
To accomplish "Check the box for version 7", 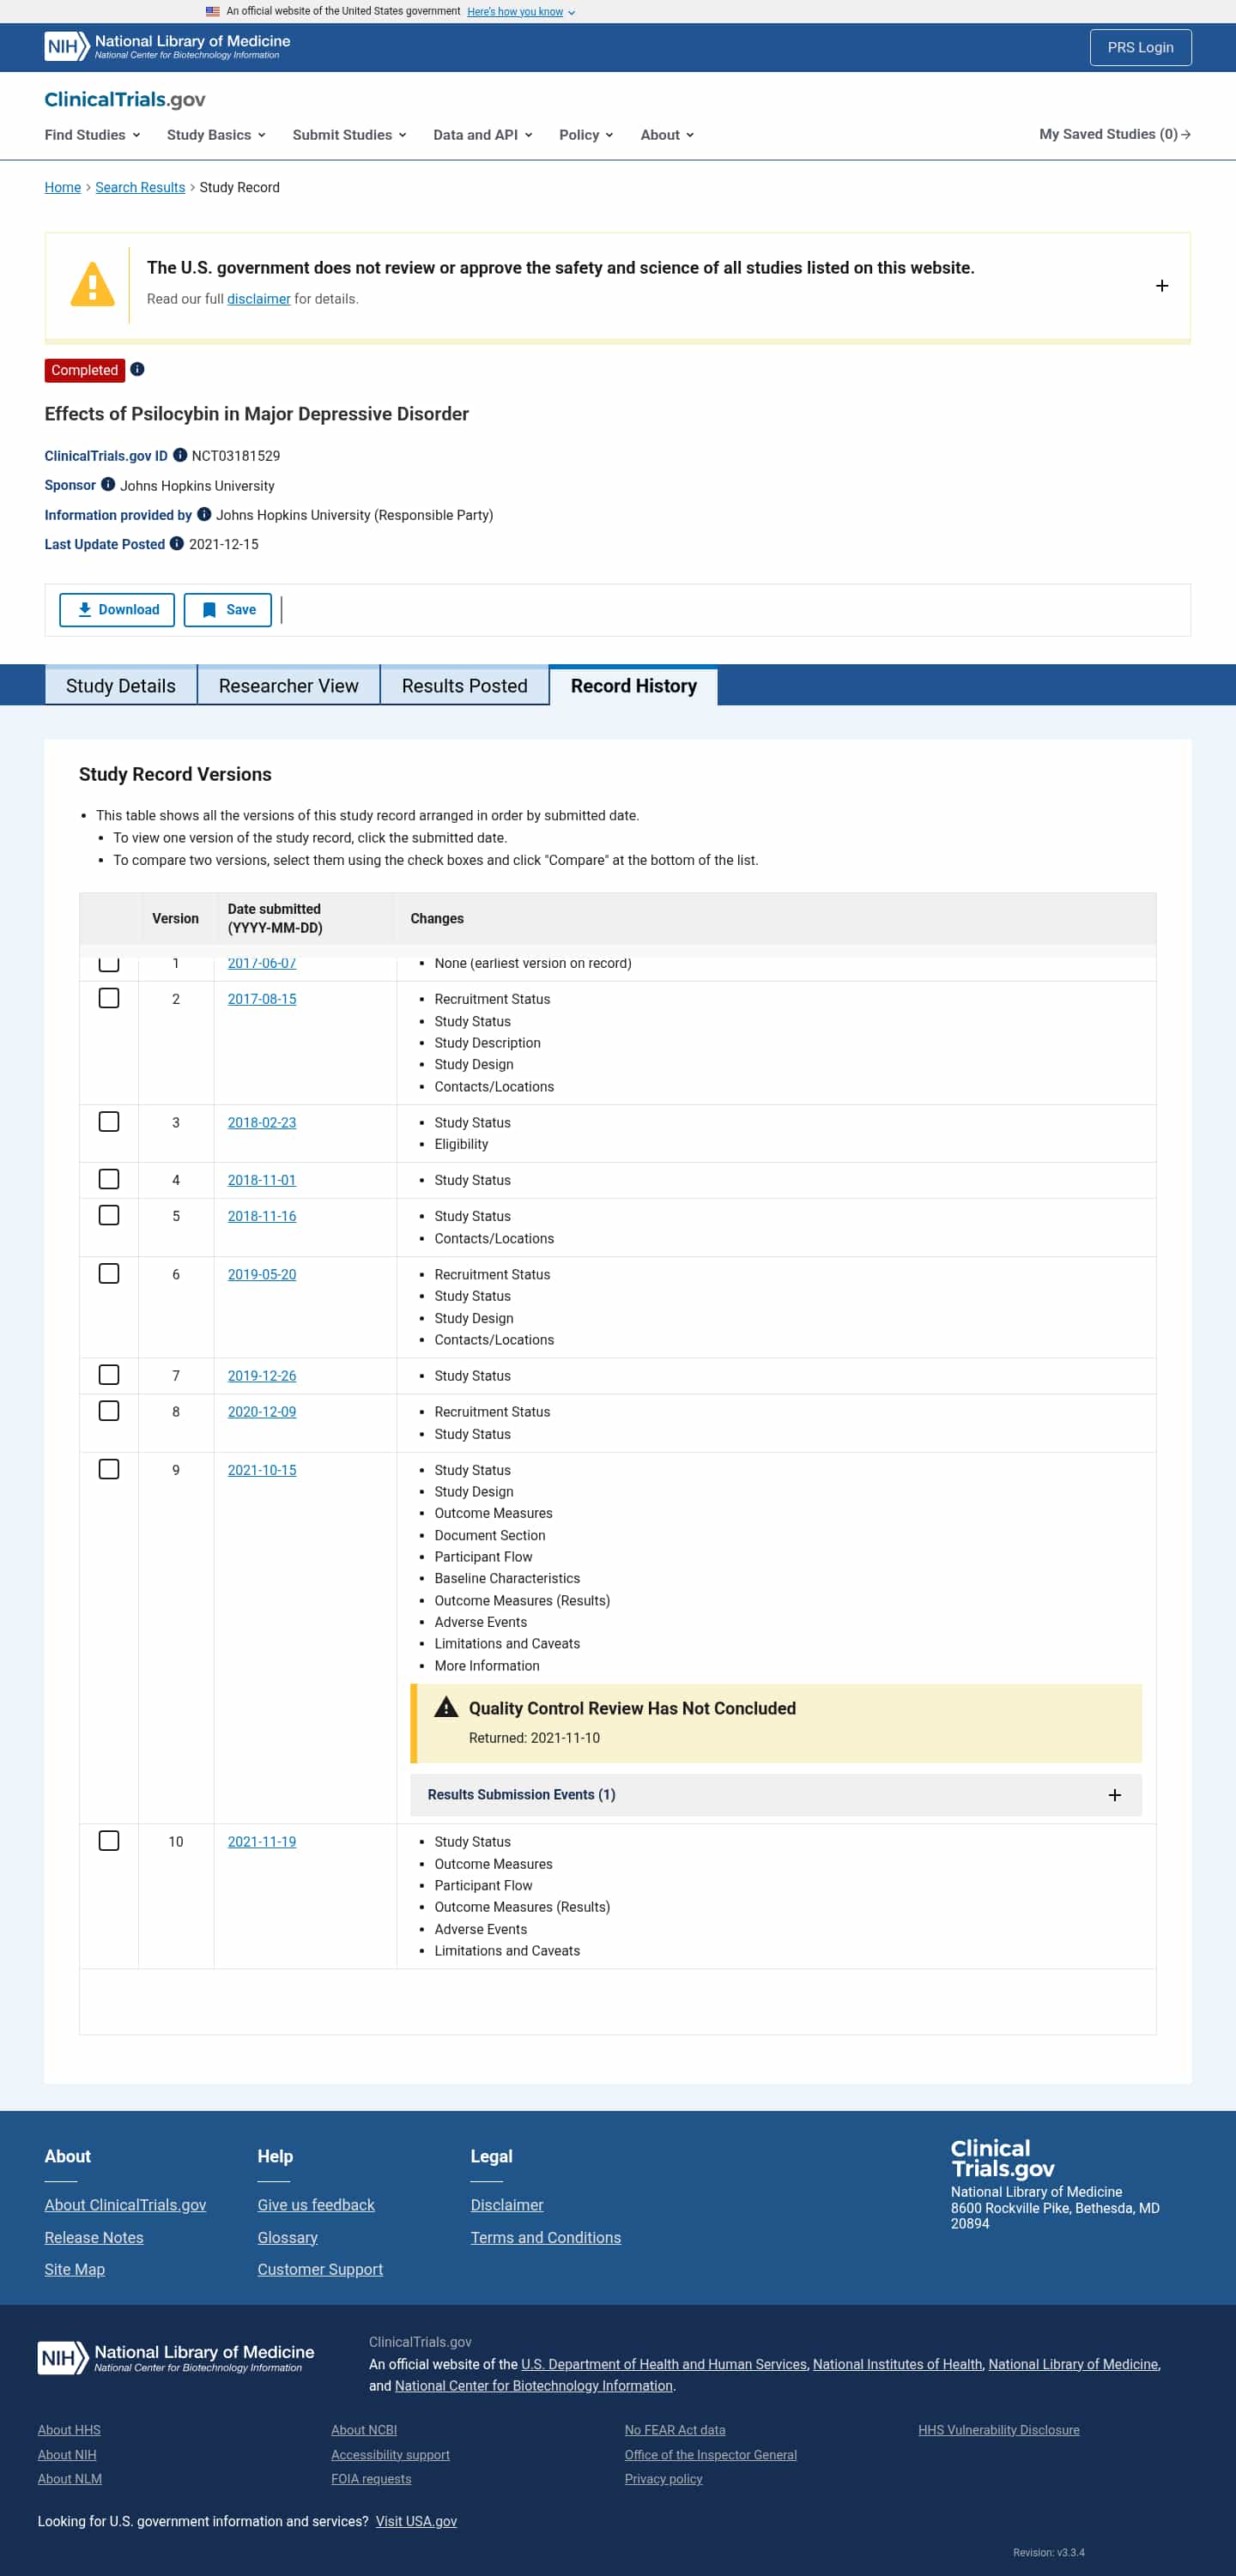I will tap(109, 1375).
